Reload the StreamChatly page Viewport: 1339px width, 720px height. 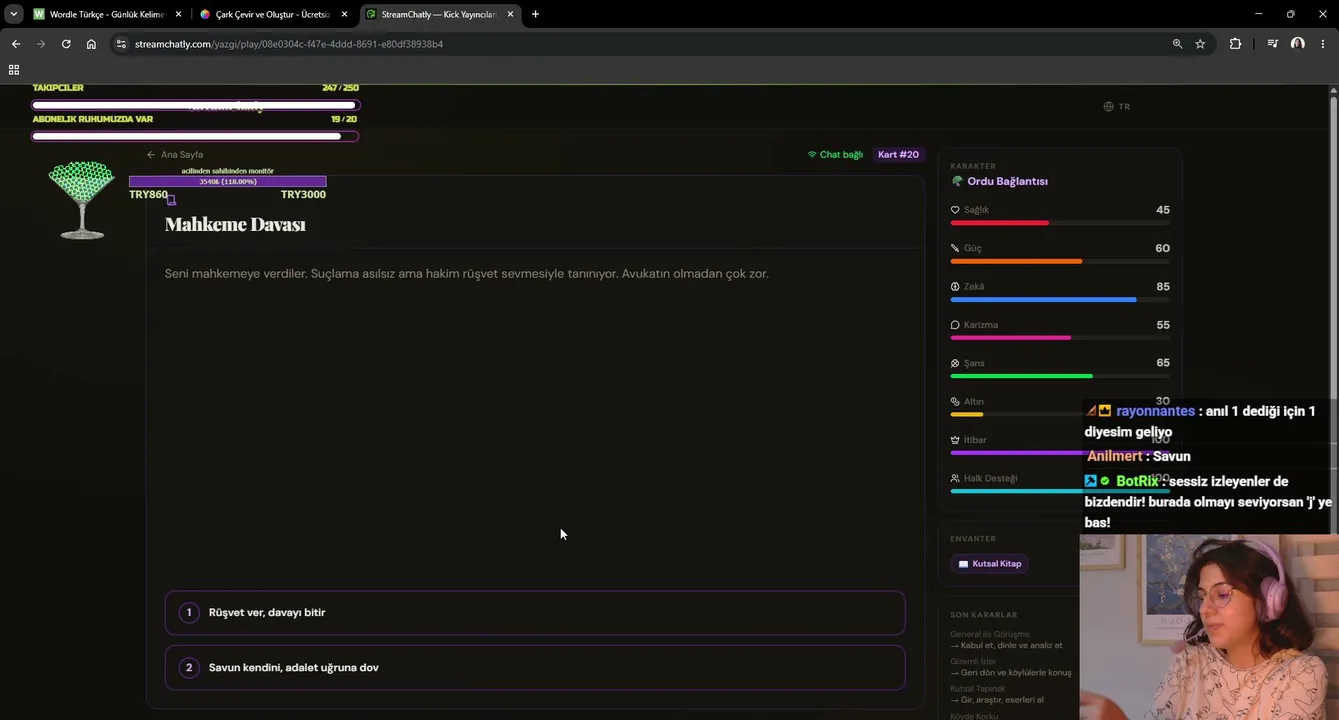(66, 44)
